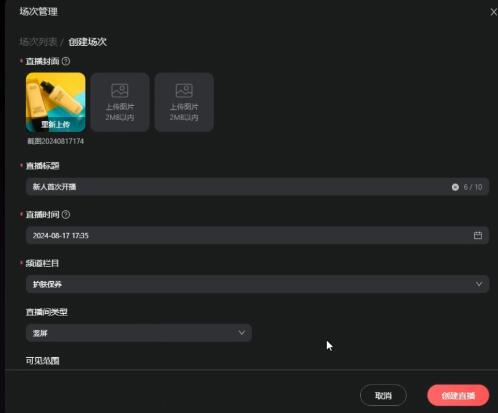Cancel with the 取消 button
The height and width of the screenshot is (413, 498).
click(x=383, y=395)
